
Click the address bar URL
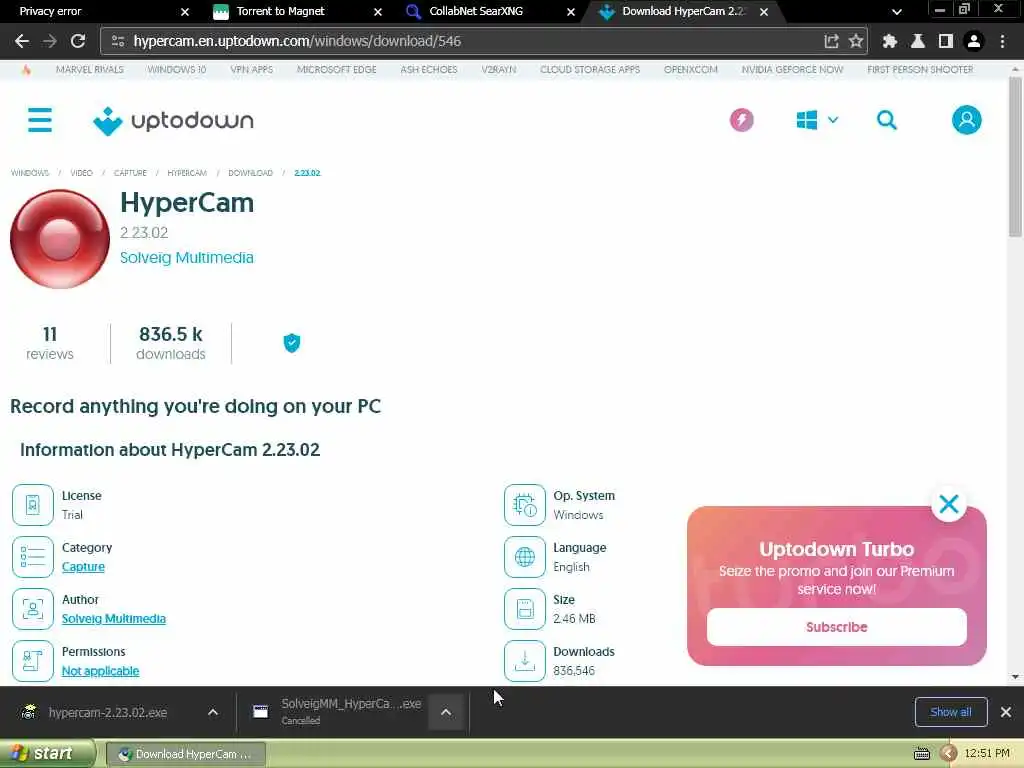point(297,41)
